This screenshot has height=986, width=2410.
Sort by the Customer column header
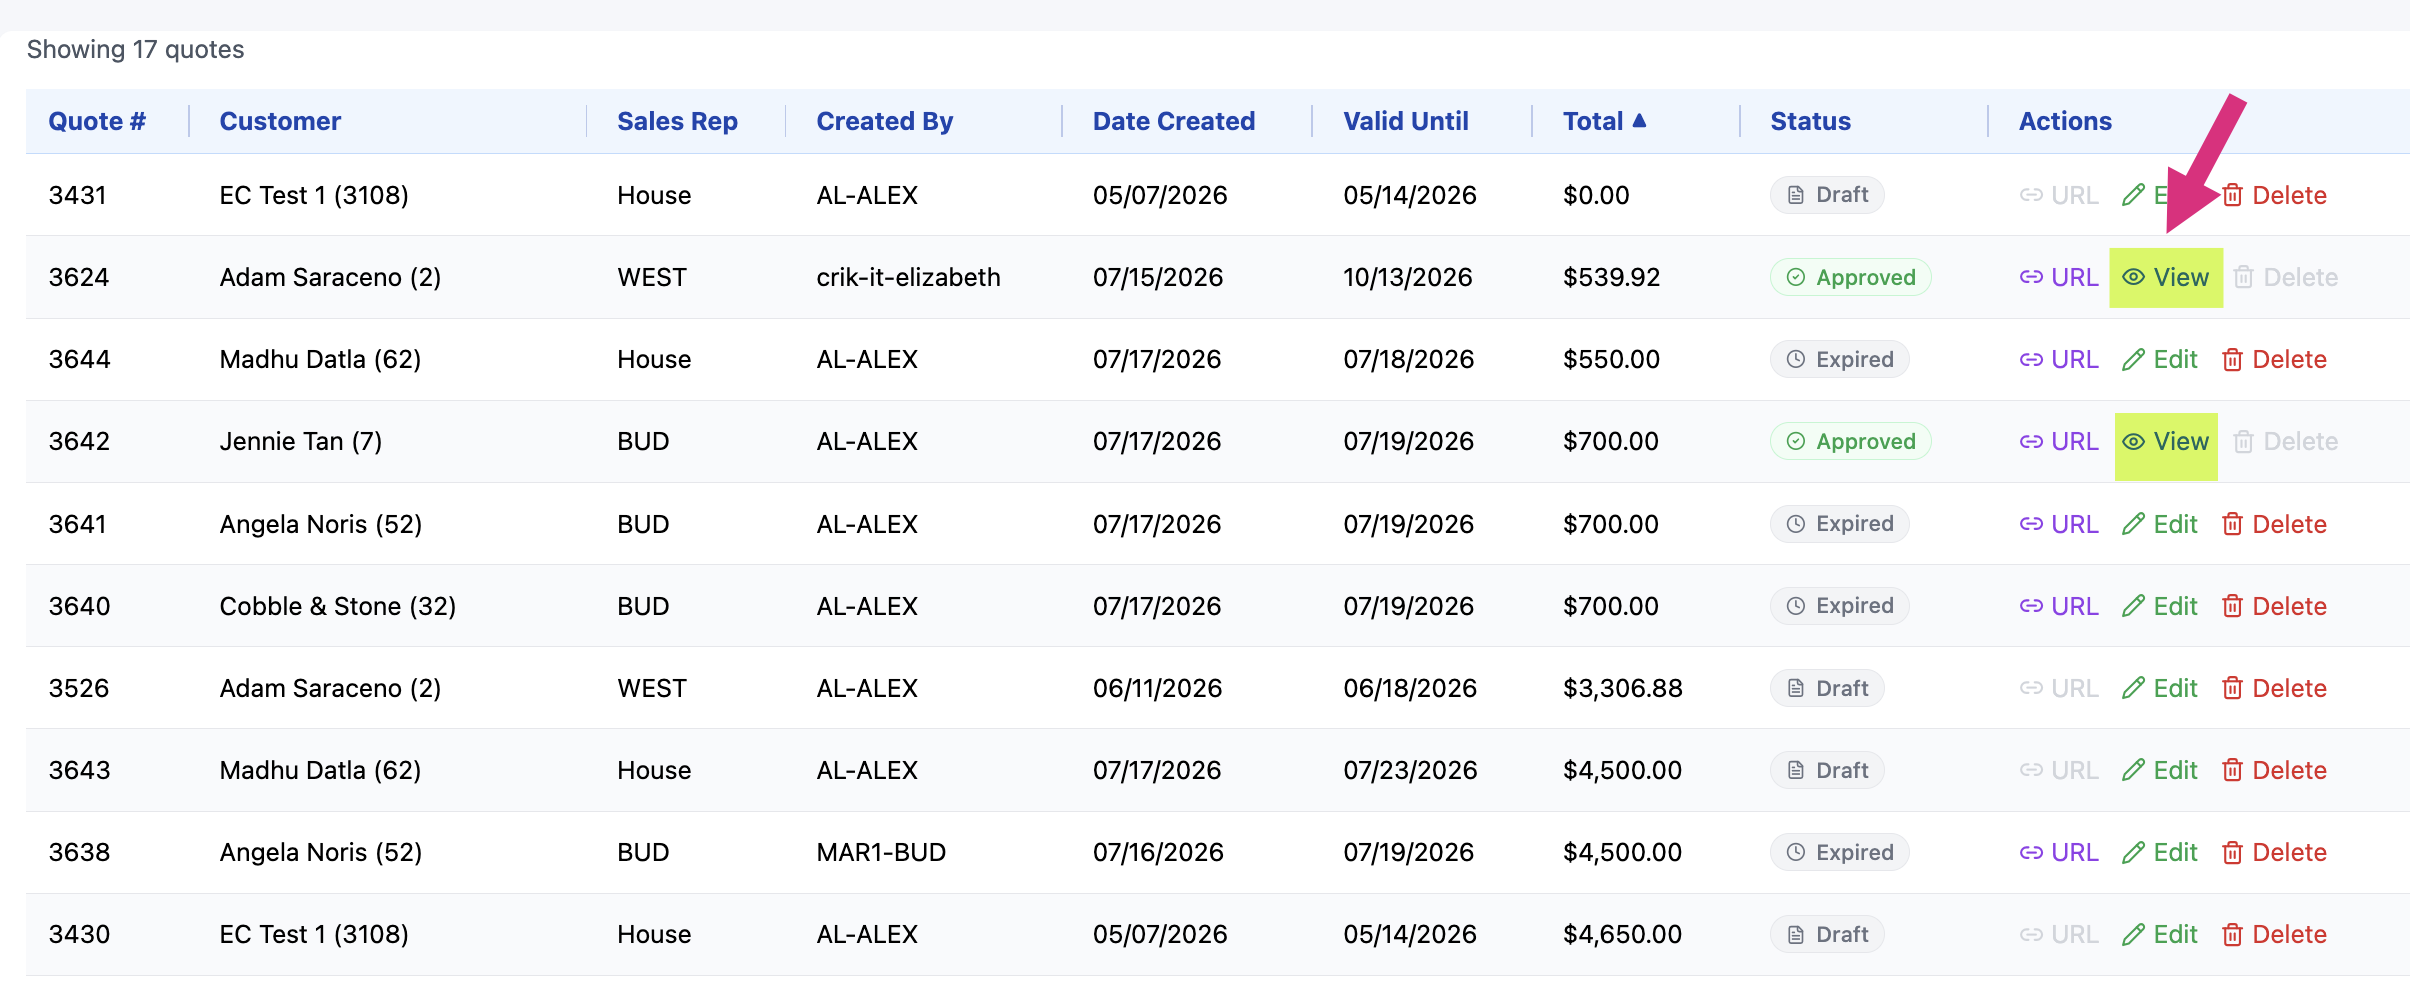[x=280, y=121]
